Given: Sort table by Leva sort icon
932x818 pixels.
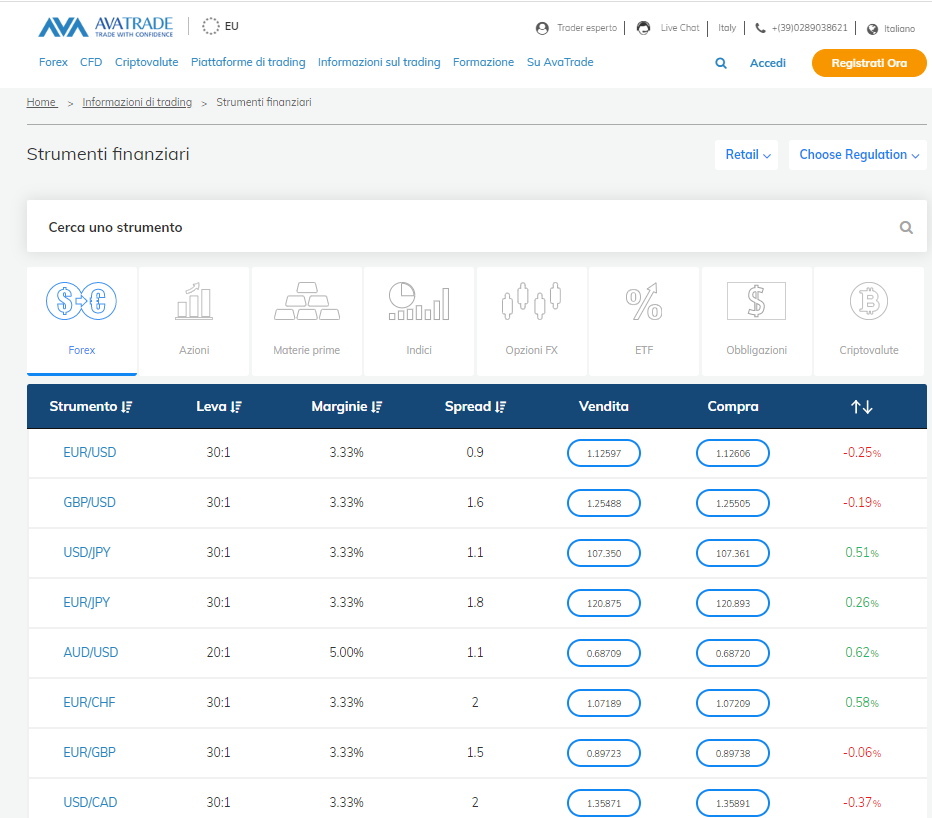Looking at the screenshot, I should (236, 407).
